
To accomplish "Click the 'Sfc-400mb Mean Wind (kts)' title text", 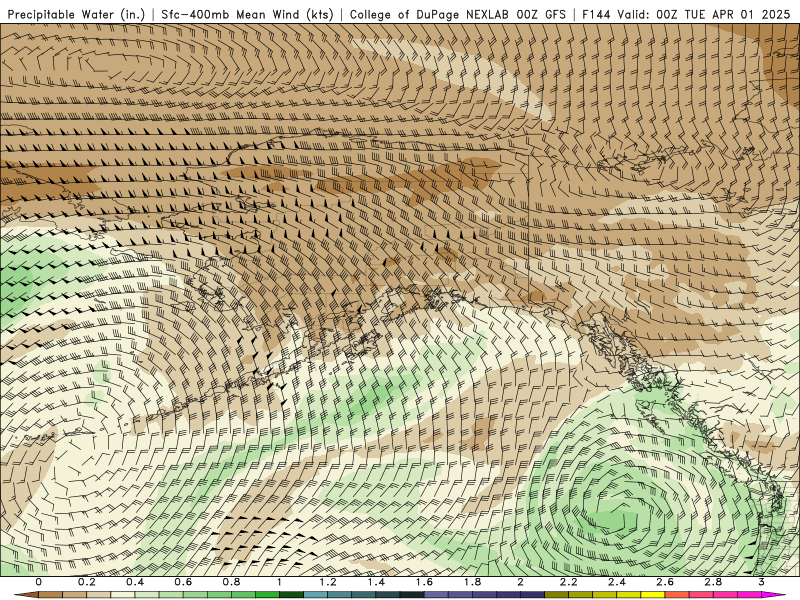I will tap(247, 14).
